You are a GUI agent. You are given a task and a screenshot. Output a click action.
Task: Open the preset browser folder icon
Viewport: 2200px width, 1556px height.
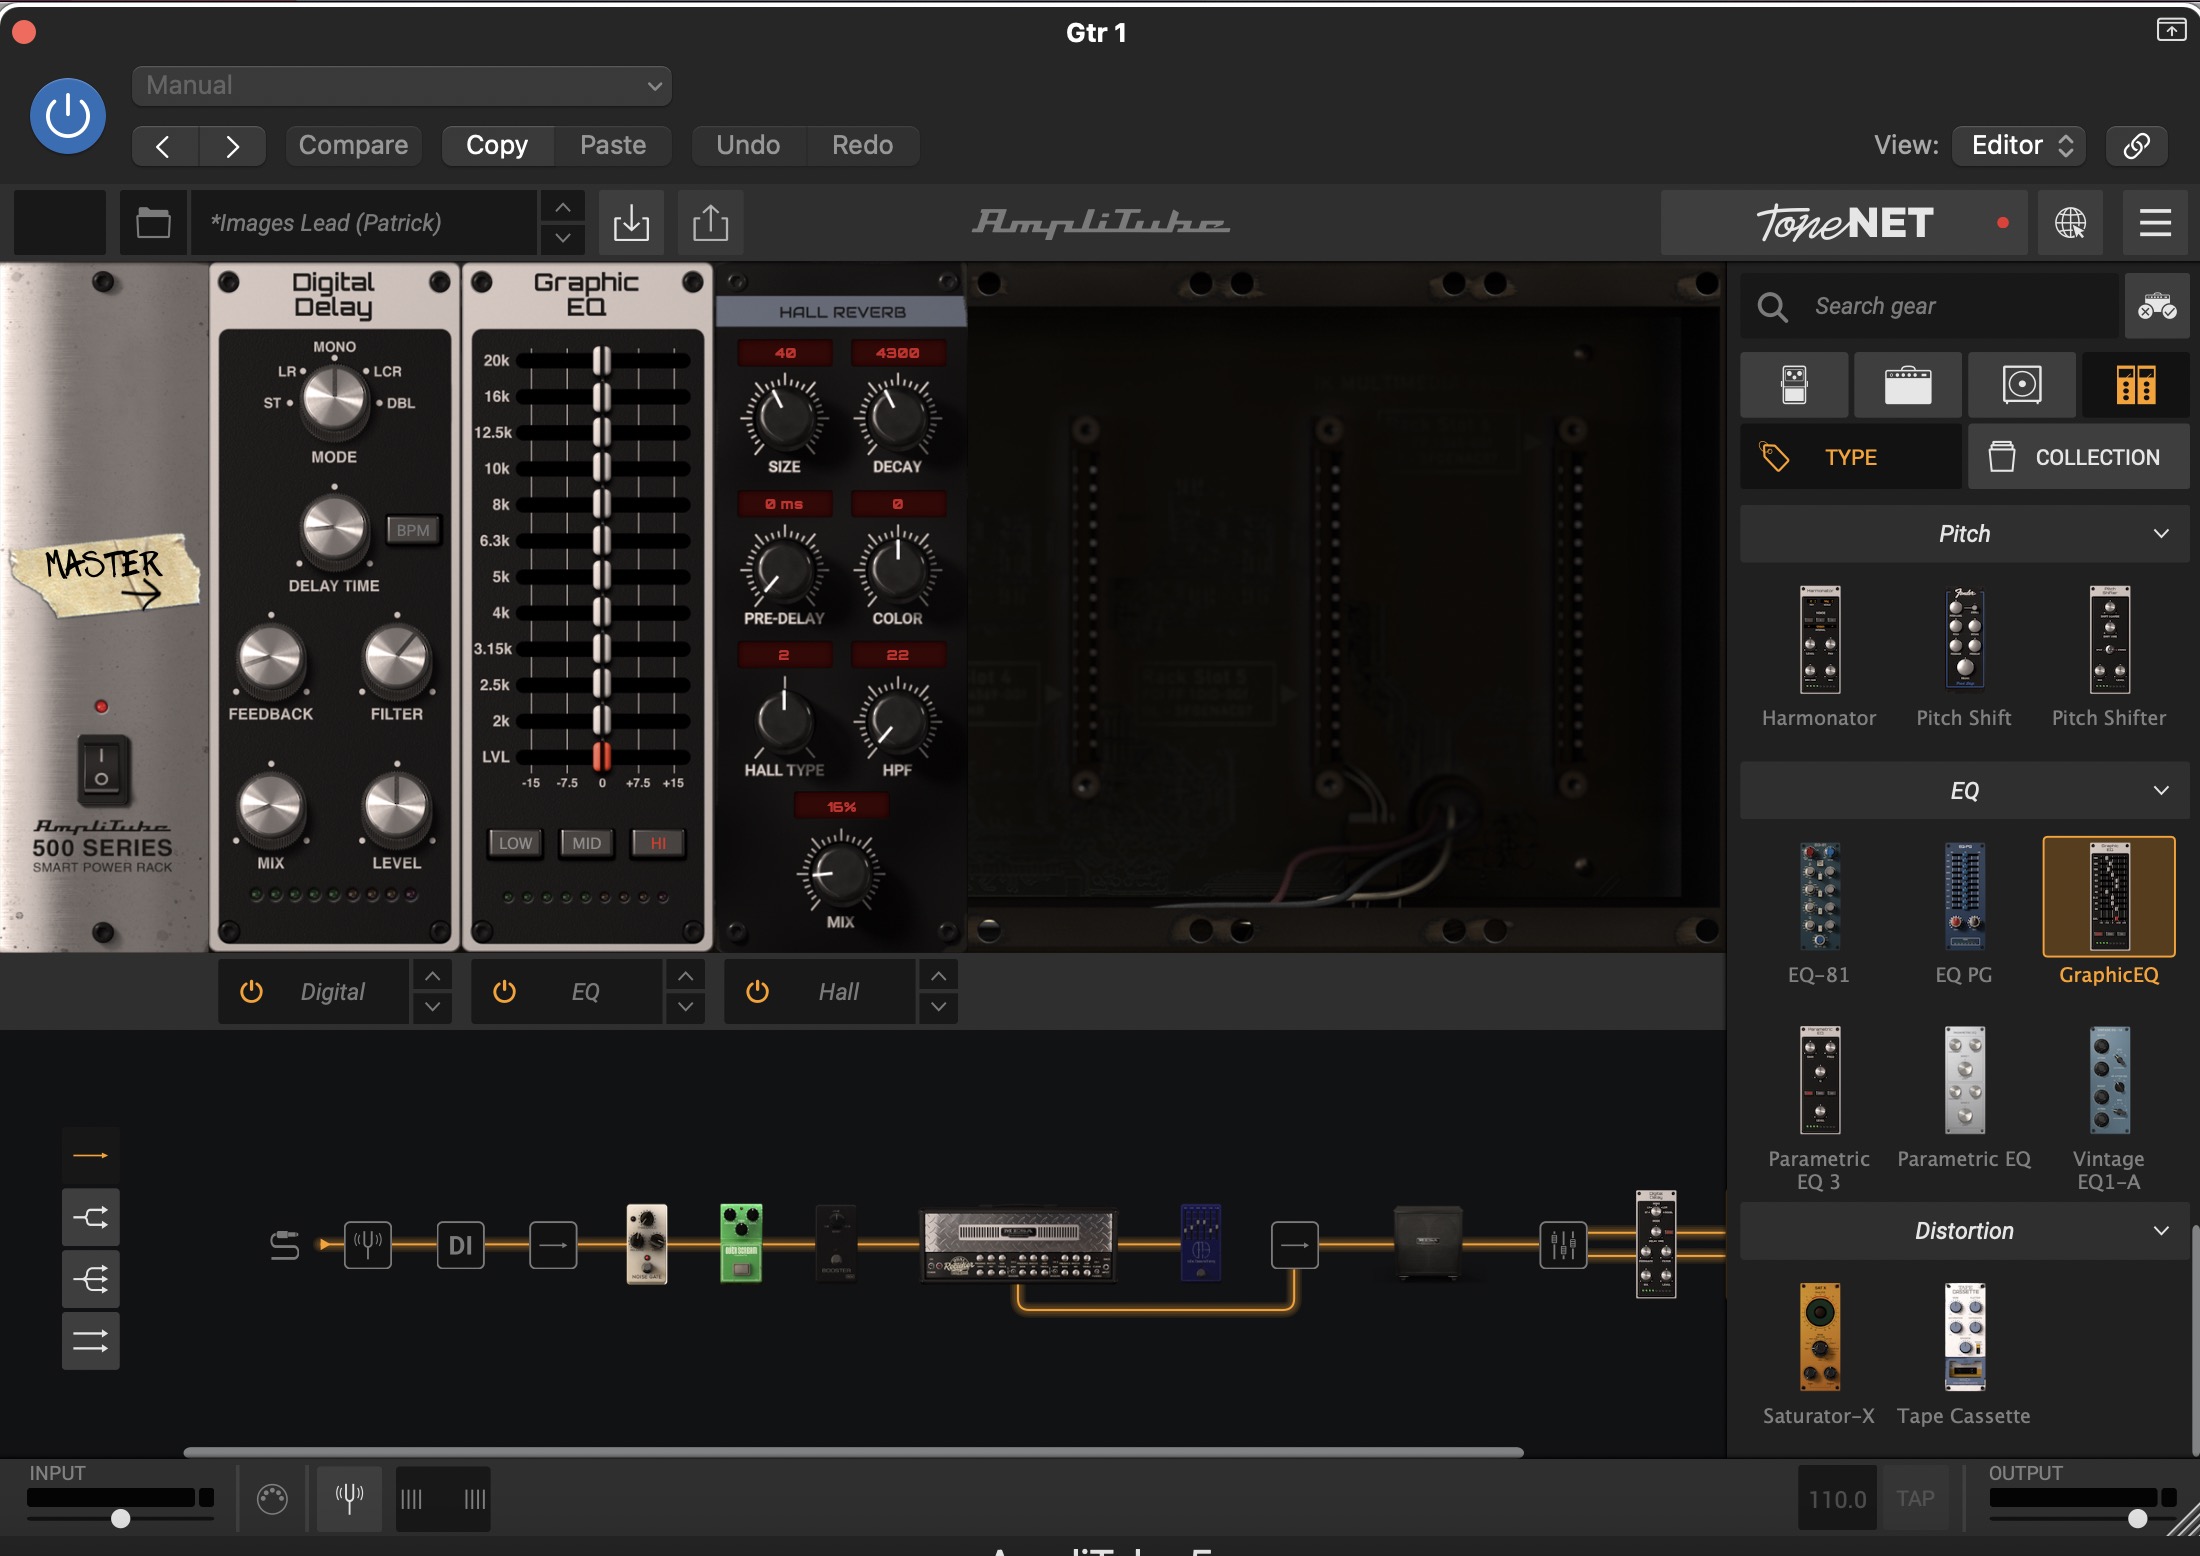pyautogui.click(x=153, y=222)
